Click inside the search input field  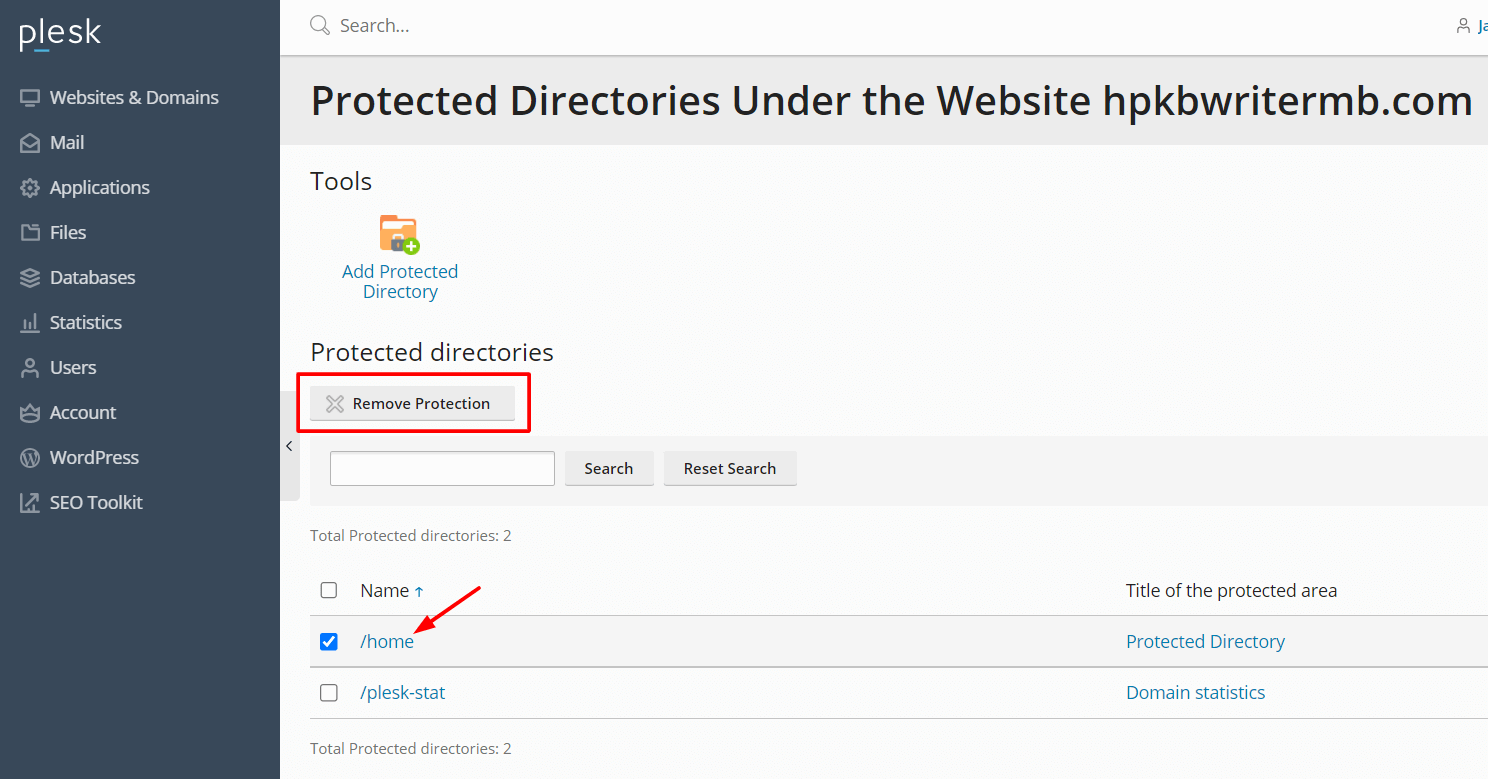click(442, 468)
